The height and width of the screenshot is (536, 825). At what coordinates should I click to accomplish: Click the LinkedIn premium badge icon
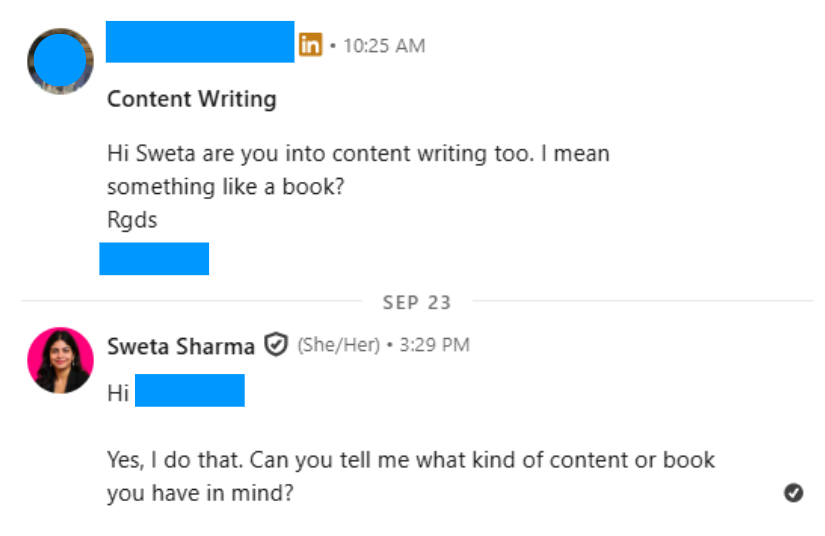coord(311,45)
